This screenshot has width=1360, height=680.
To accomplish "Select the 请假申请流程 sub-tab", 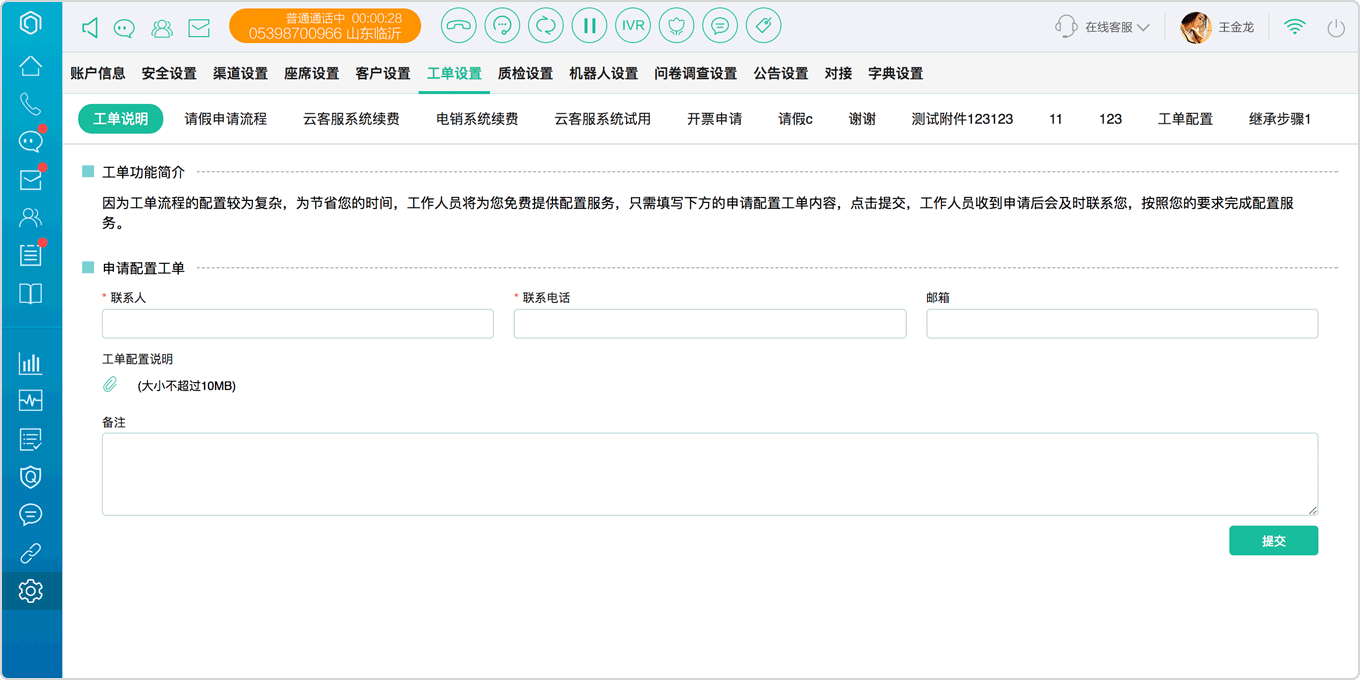I will pos(226,118).
